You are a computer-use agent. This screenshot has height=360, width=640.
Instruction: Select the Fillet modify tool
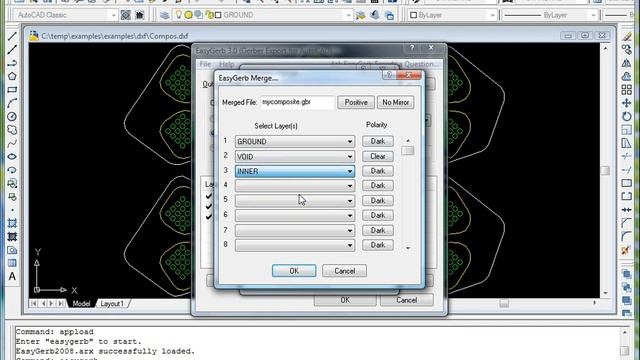coord(627,236)
